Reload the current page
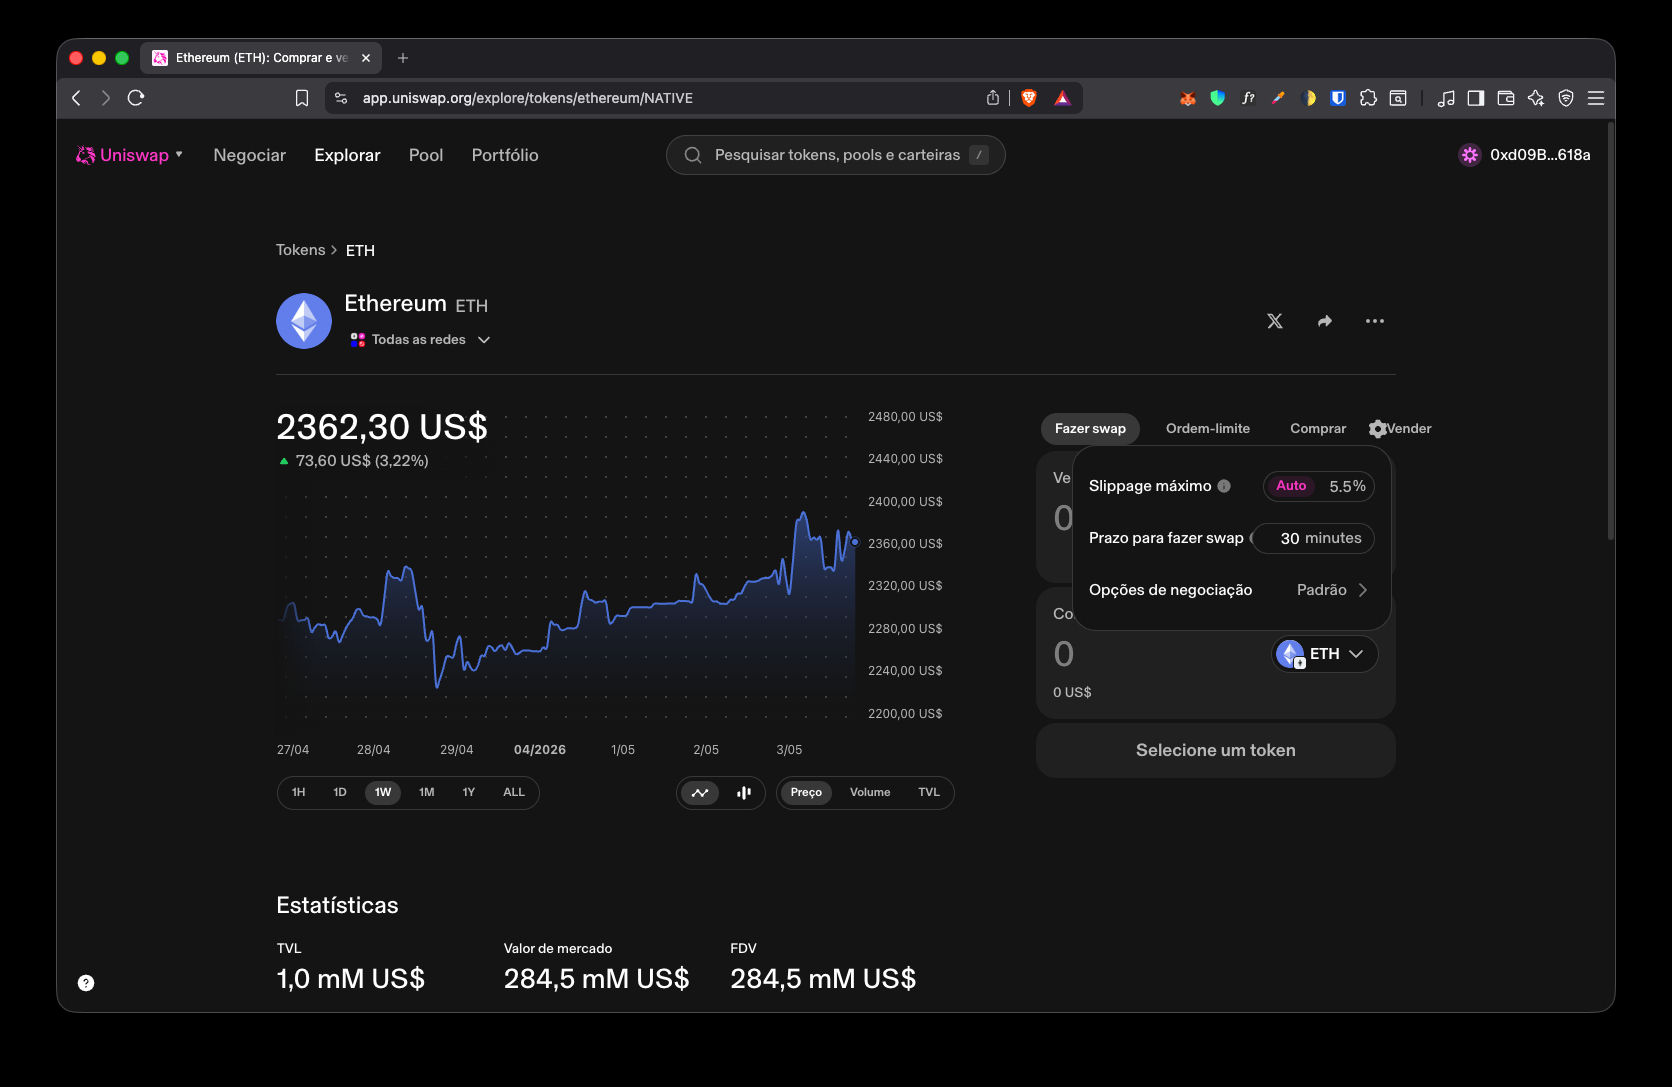 136,98
